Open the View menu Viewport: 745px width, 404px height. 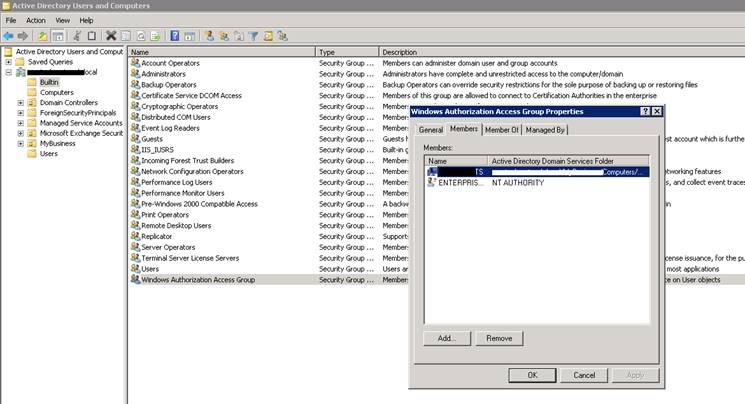coord(62,20)
